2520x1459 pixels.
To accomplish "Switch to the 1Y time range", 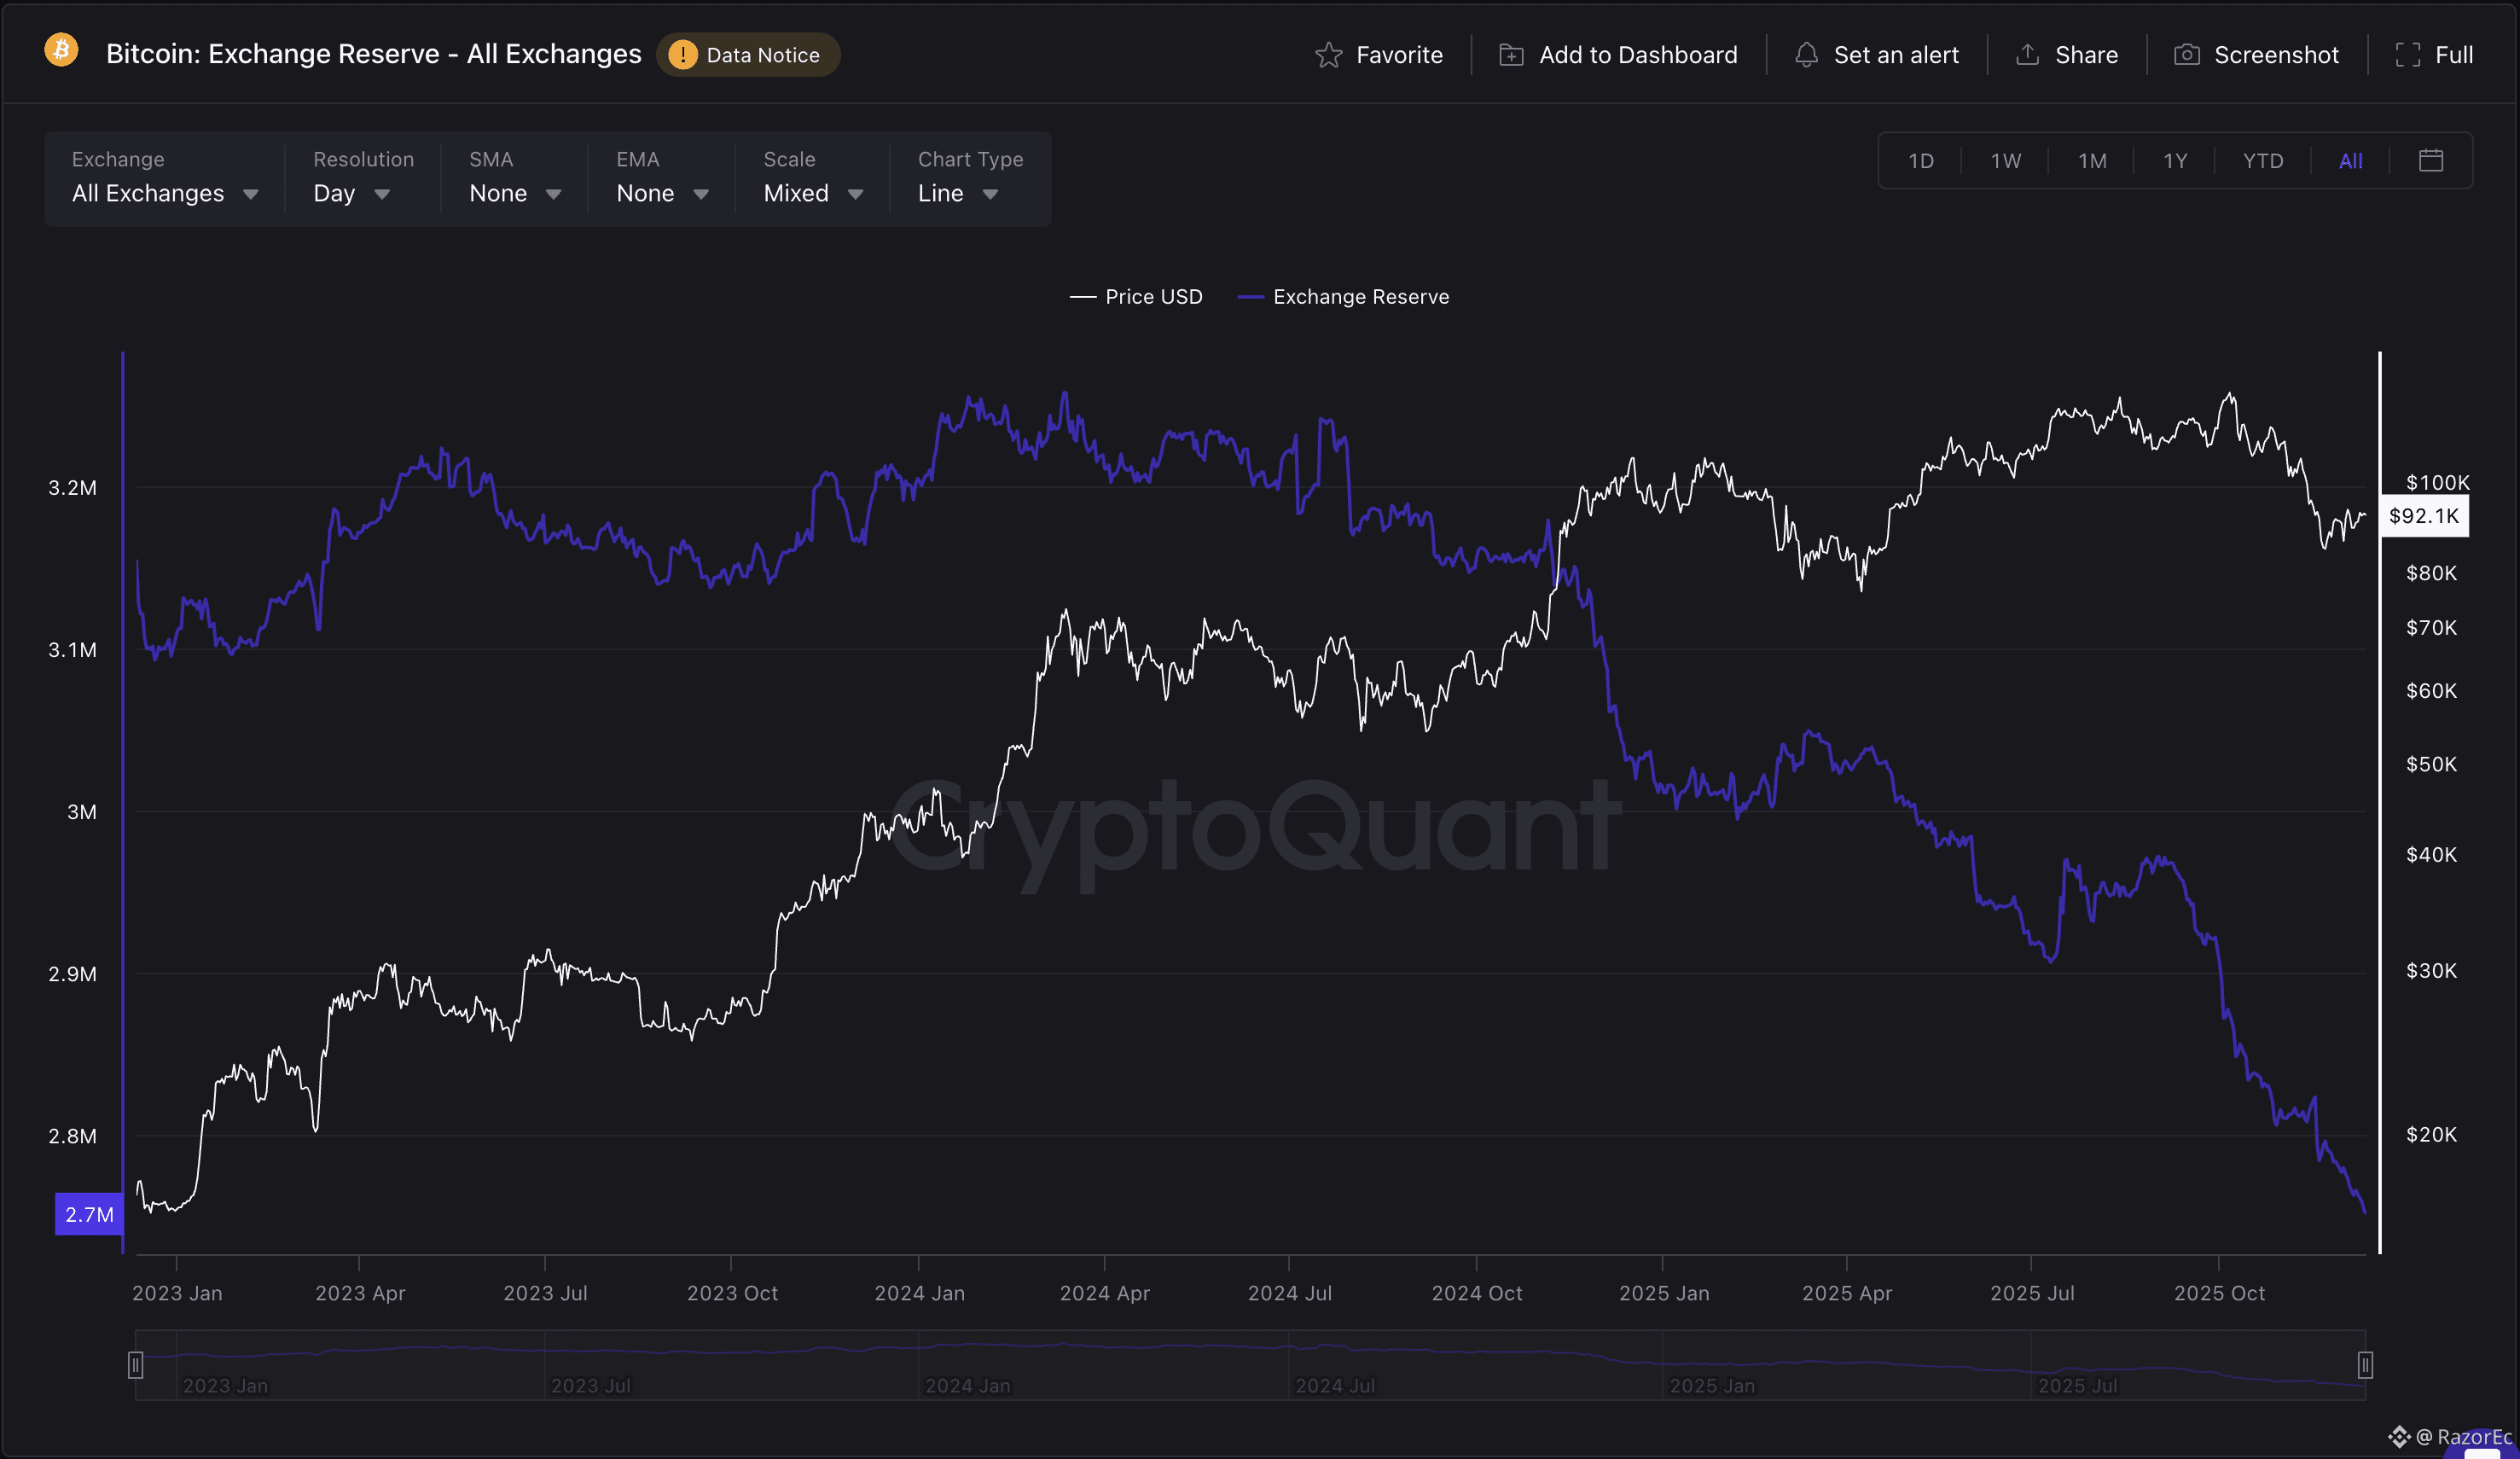I will [x=2175, y=161].
